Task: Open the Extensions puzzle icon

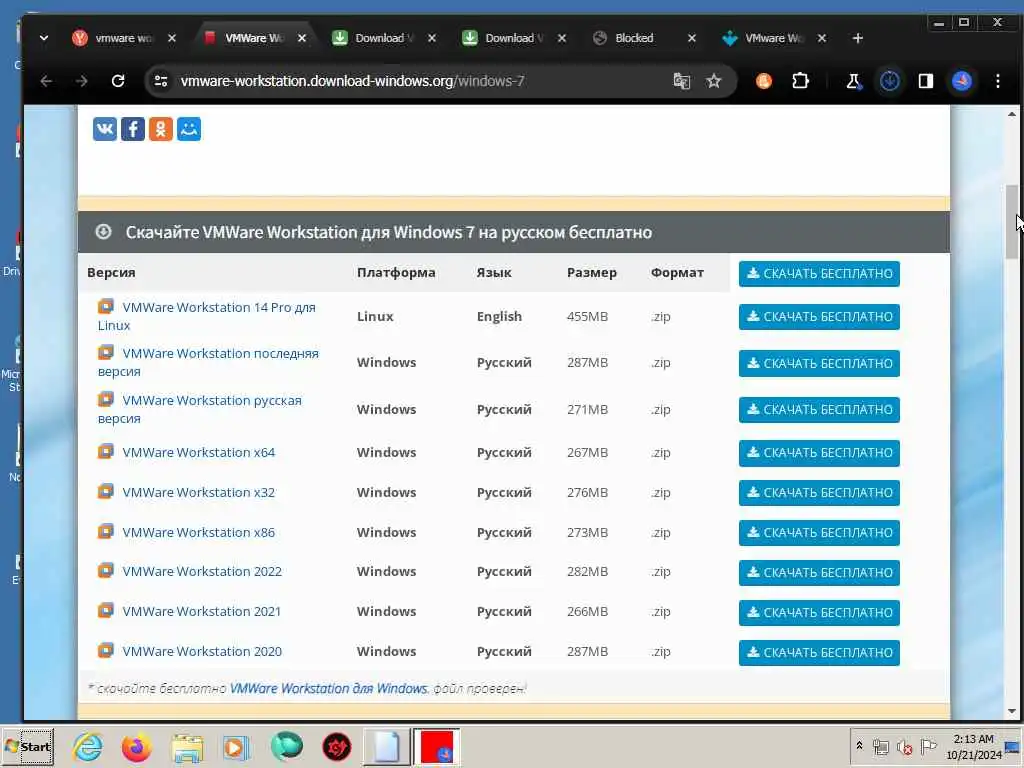Action: click(x=800, y=81)
